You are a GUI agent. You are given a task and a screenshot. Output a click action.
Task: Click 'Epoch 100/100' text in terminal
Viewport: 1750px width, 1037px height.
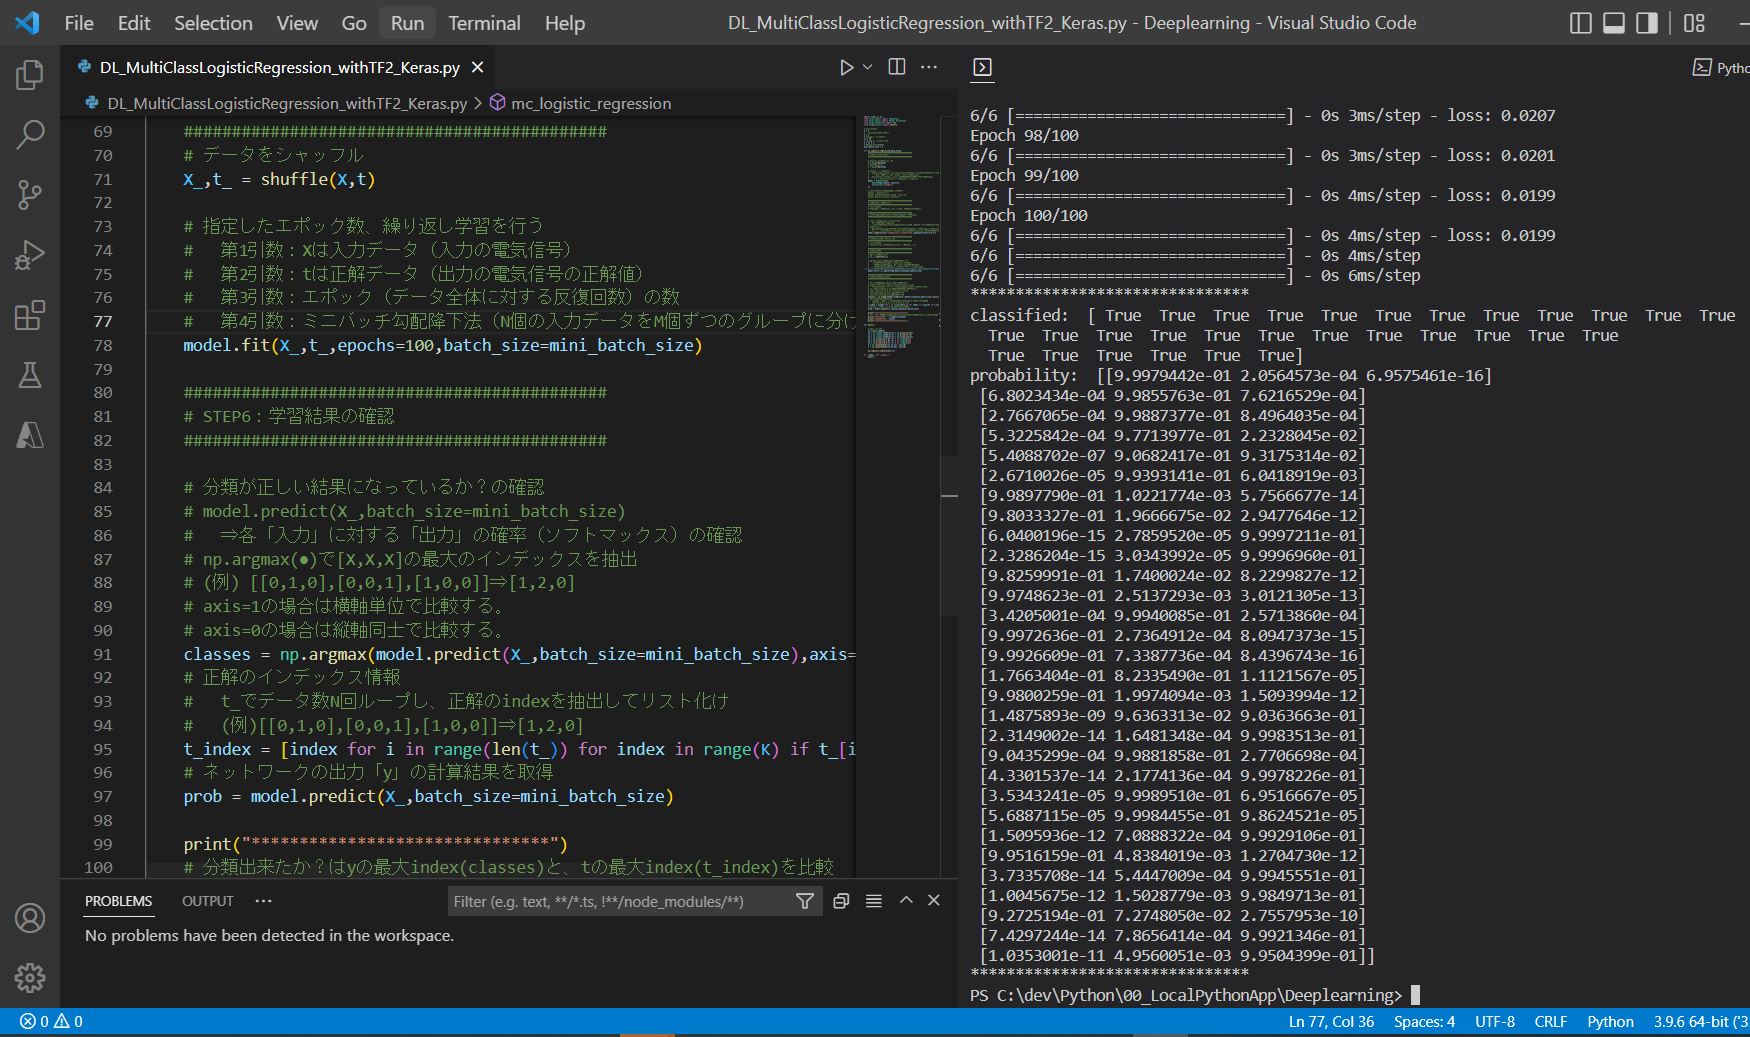pyautogui.click(x=1029, y=215)
